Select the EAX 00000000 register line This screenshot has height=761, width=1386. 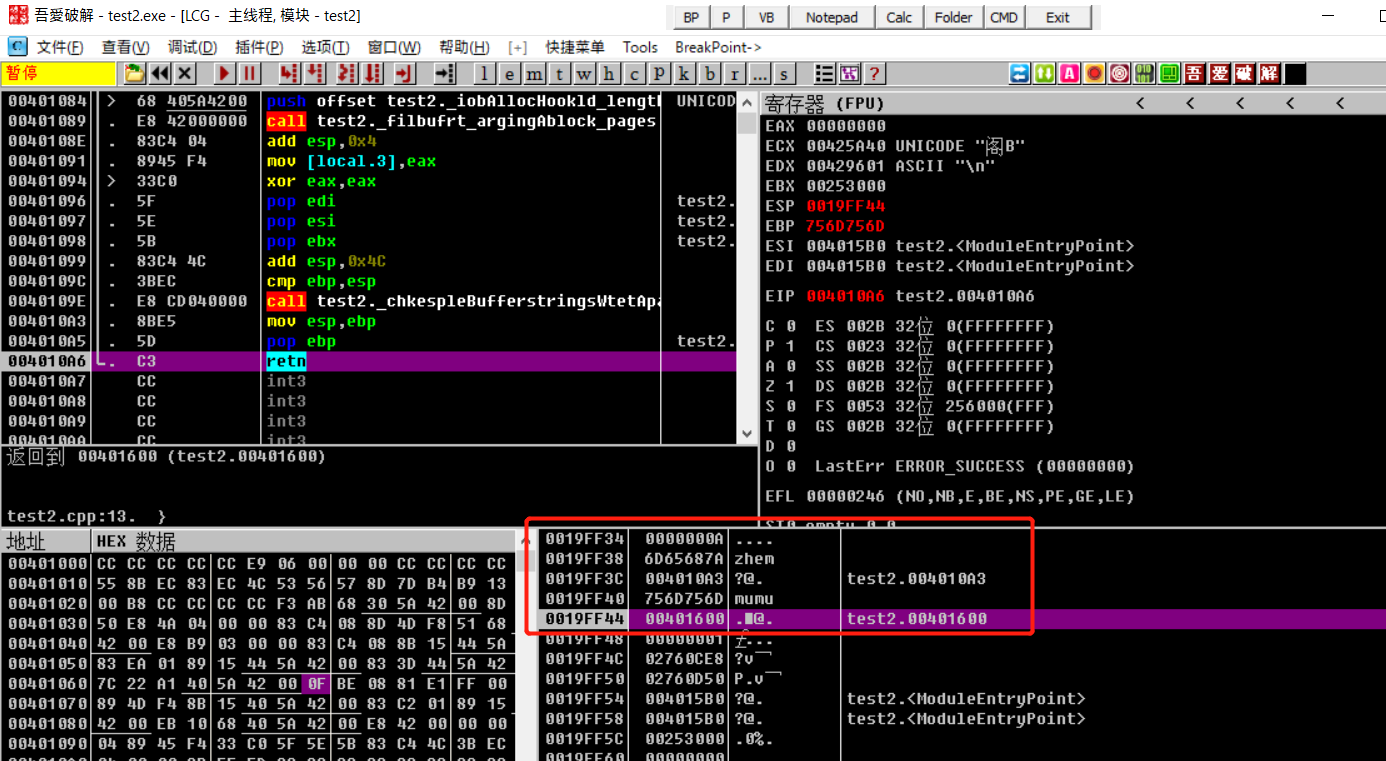(826, 126)
